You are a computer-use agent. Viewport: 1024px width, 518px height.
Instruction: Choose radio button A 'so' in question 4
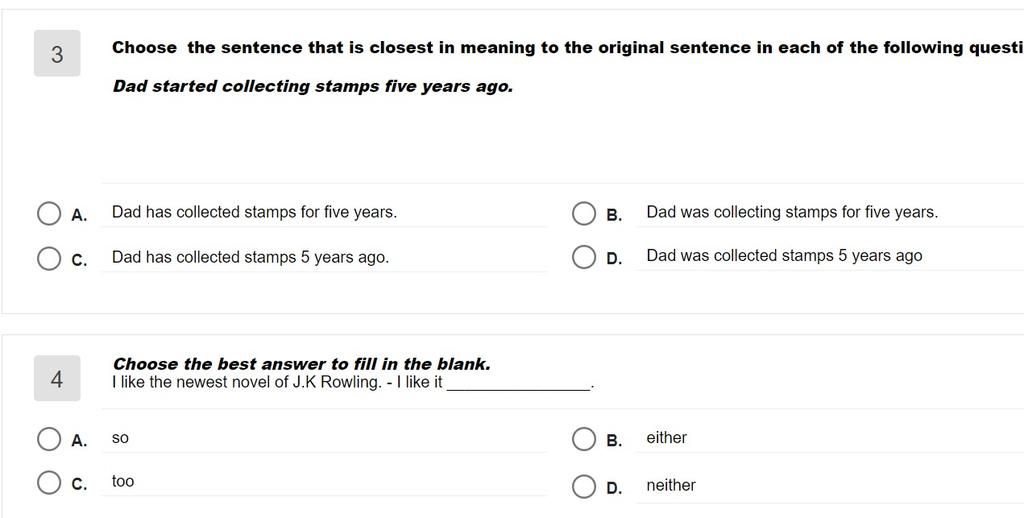[48, 439]
